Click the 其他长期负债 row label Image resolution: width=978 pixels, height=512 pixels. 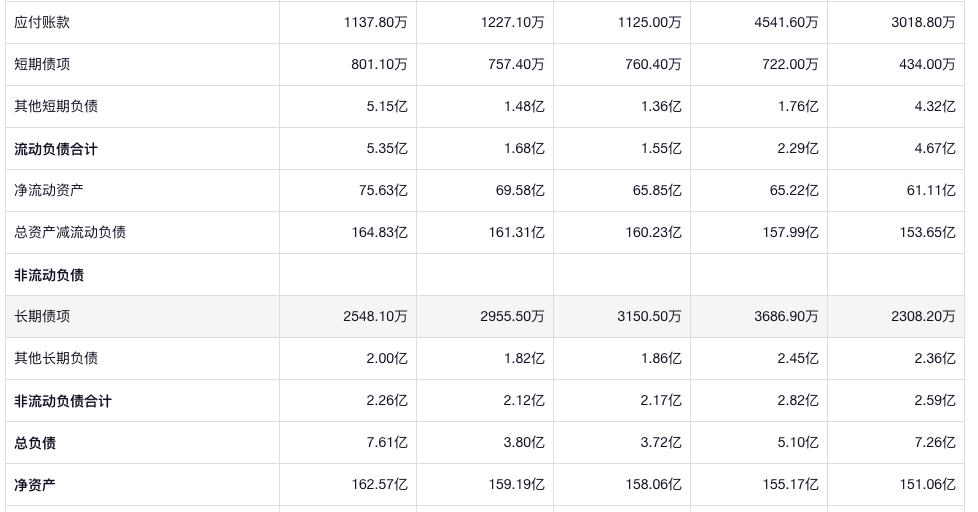tap(56, 358)
